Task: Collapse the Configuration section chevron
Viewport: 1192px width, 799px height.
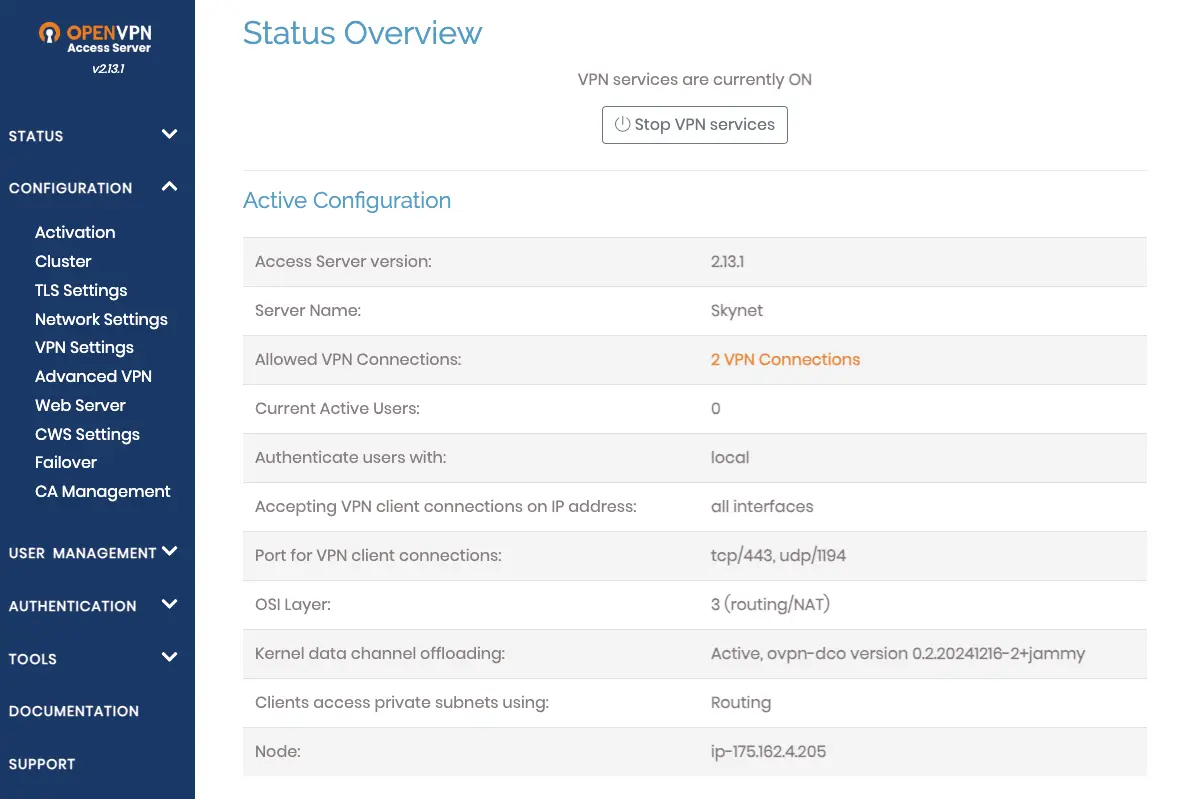Action: coord(169,187)
